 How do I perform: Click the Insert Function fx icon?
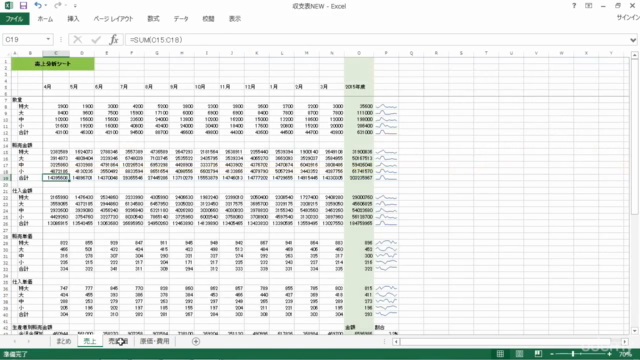[x=114, y=40]
